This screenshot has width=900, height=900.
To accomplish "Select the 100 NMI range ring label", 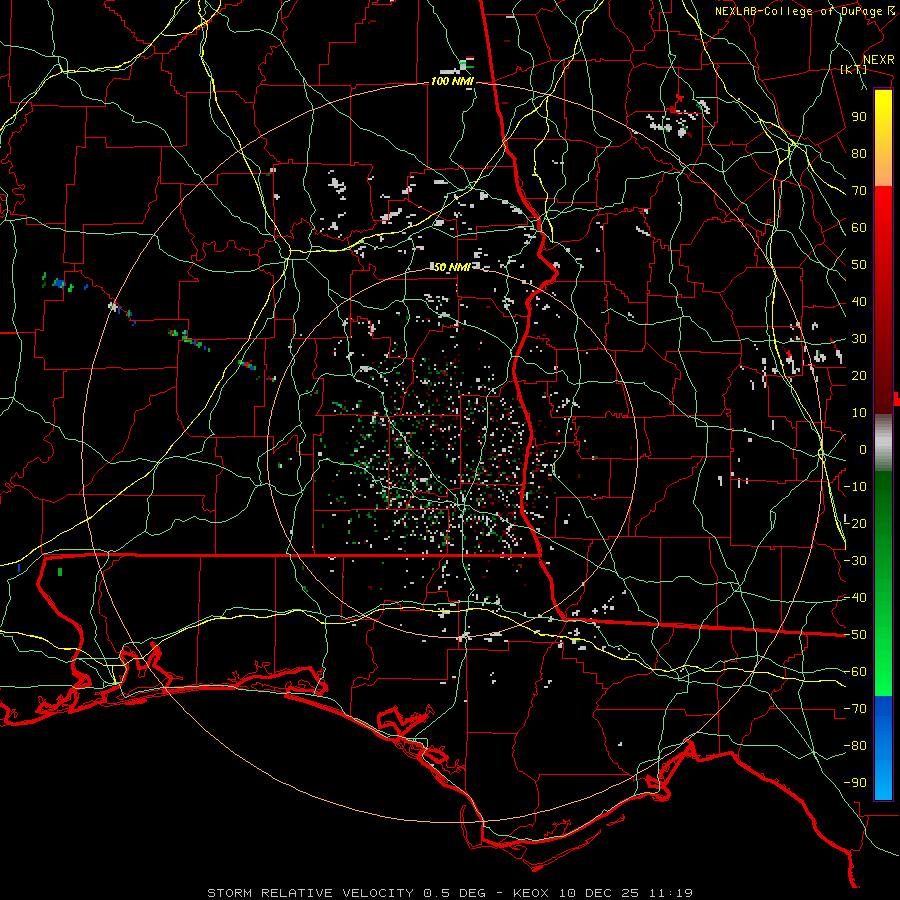I will [452, 82].
